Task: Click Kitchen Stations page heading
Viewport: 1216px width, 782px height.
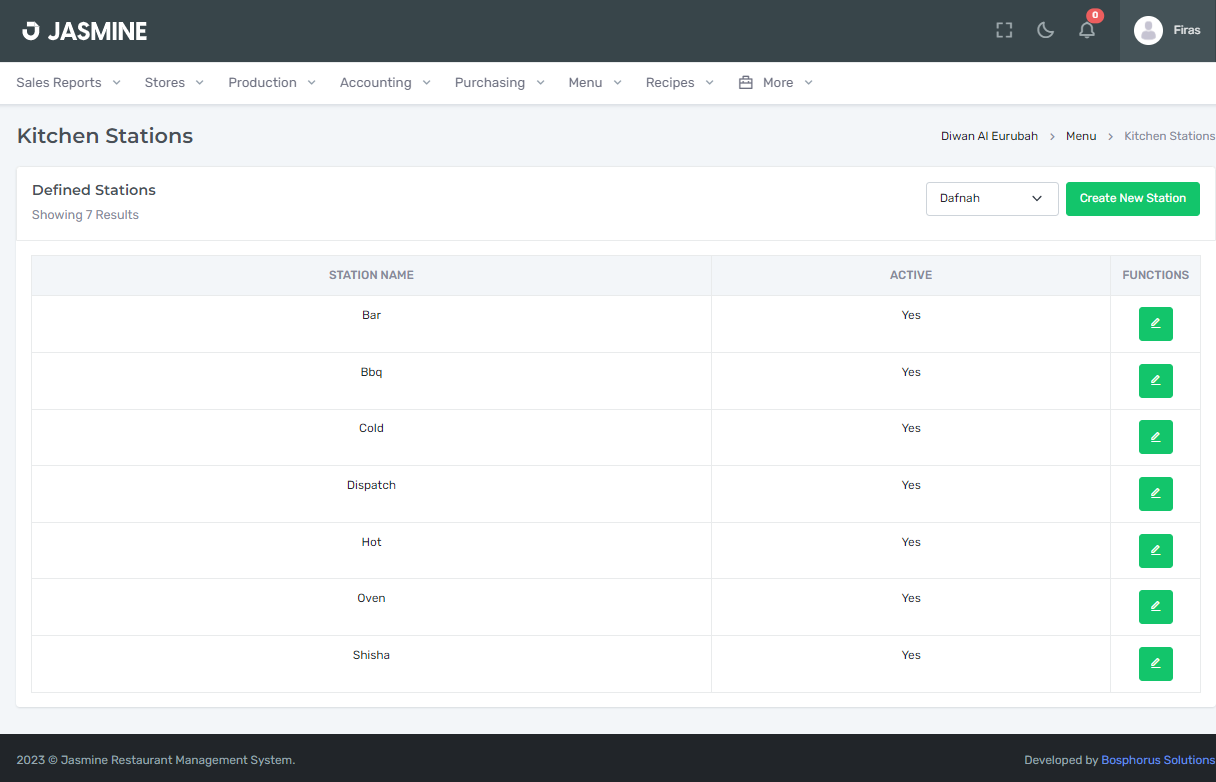Action: click(x=105, y=136)
